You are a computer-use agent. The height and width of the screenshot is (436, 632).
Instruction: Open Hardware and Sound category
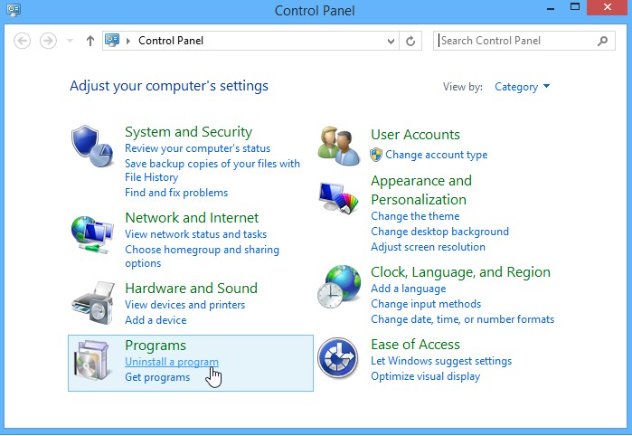[191, 288]
